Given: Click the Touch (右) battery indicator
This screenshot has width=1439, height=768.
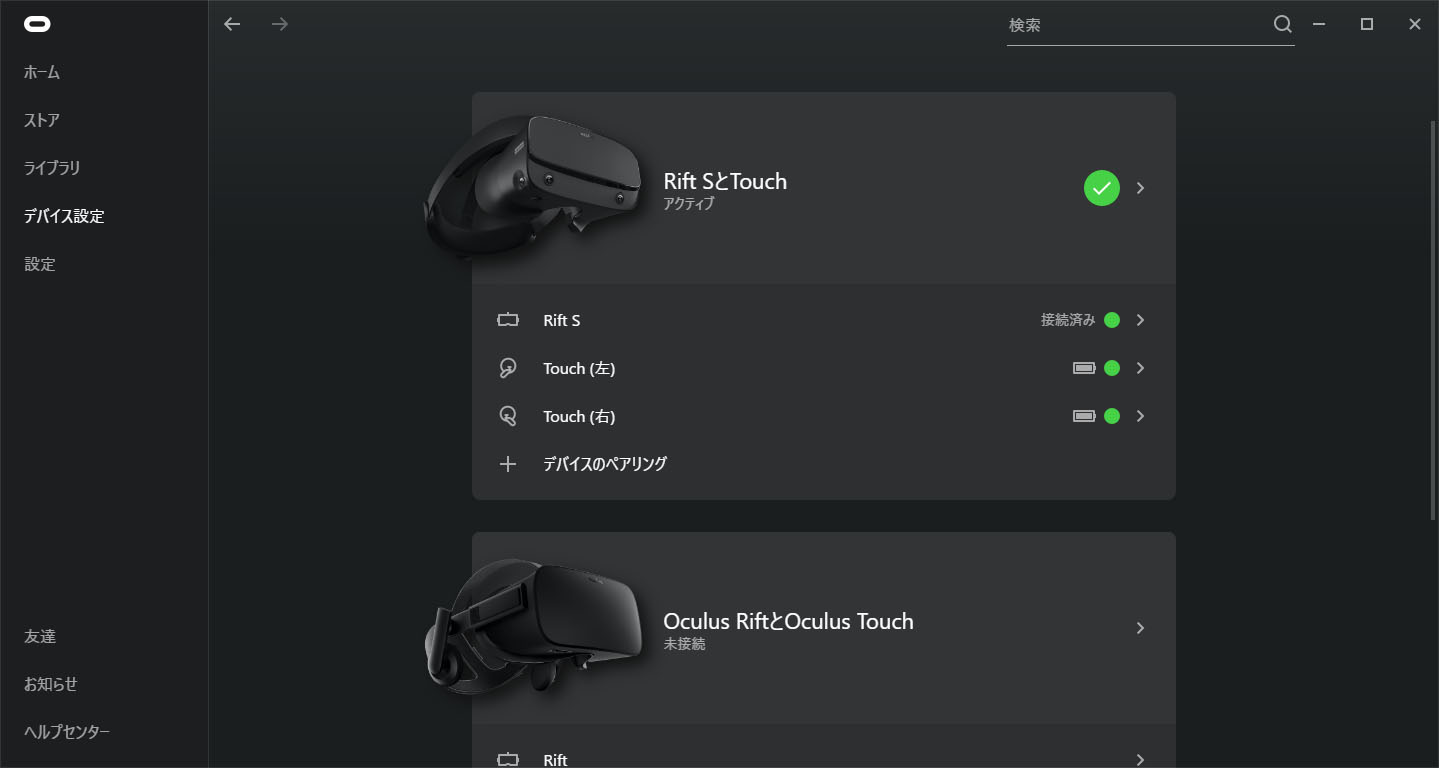Looking at the screenshot, I should (1084, 416).
